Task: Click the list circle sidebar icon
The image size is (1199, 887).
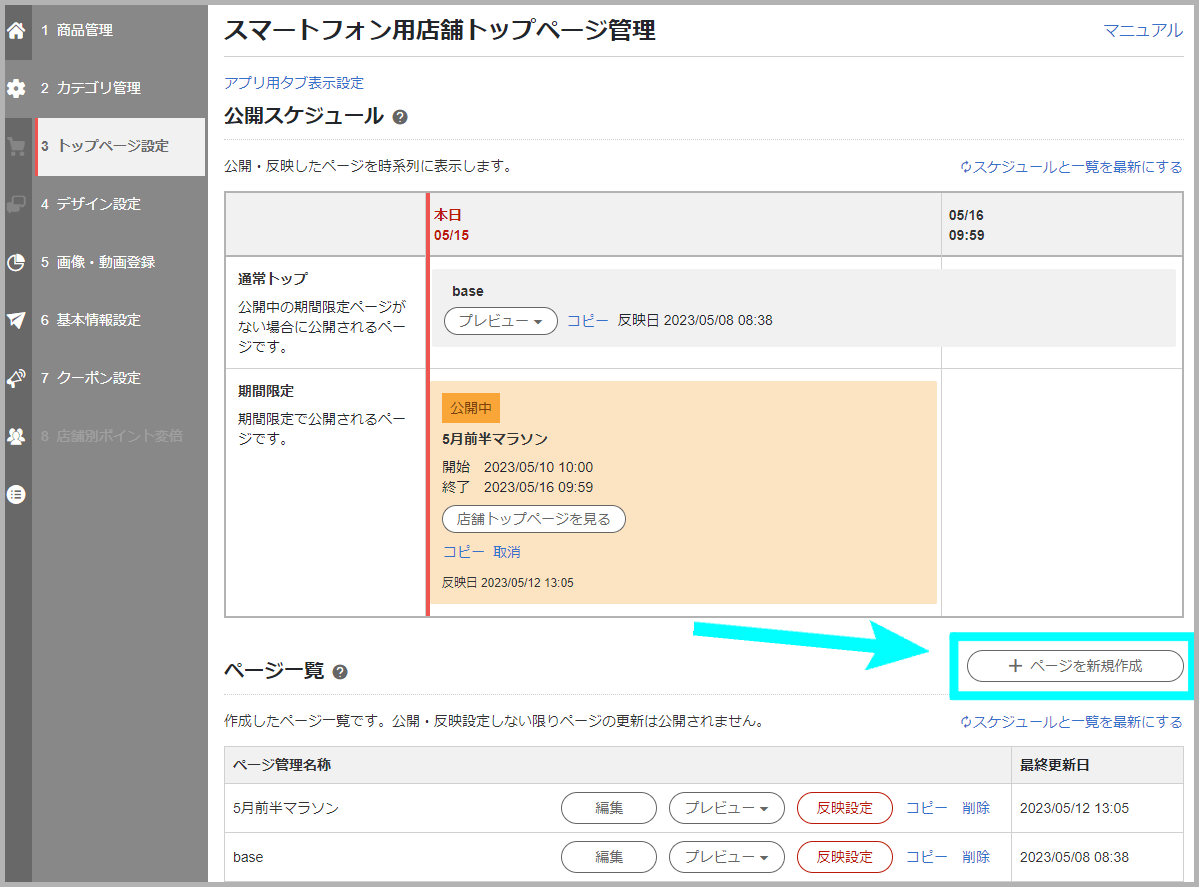Action: click(x=16, y=494)
